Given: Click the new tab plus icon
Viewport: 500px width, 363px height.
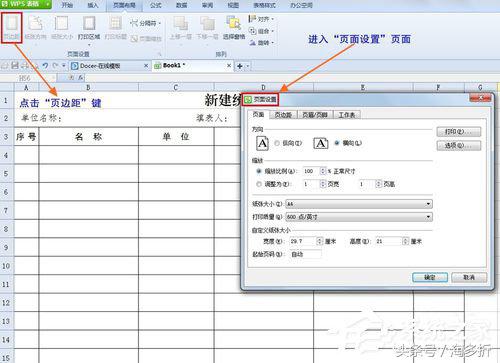Looking at the screenshot, I should click(240, 66).
